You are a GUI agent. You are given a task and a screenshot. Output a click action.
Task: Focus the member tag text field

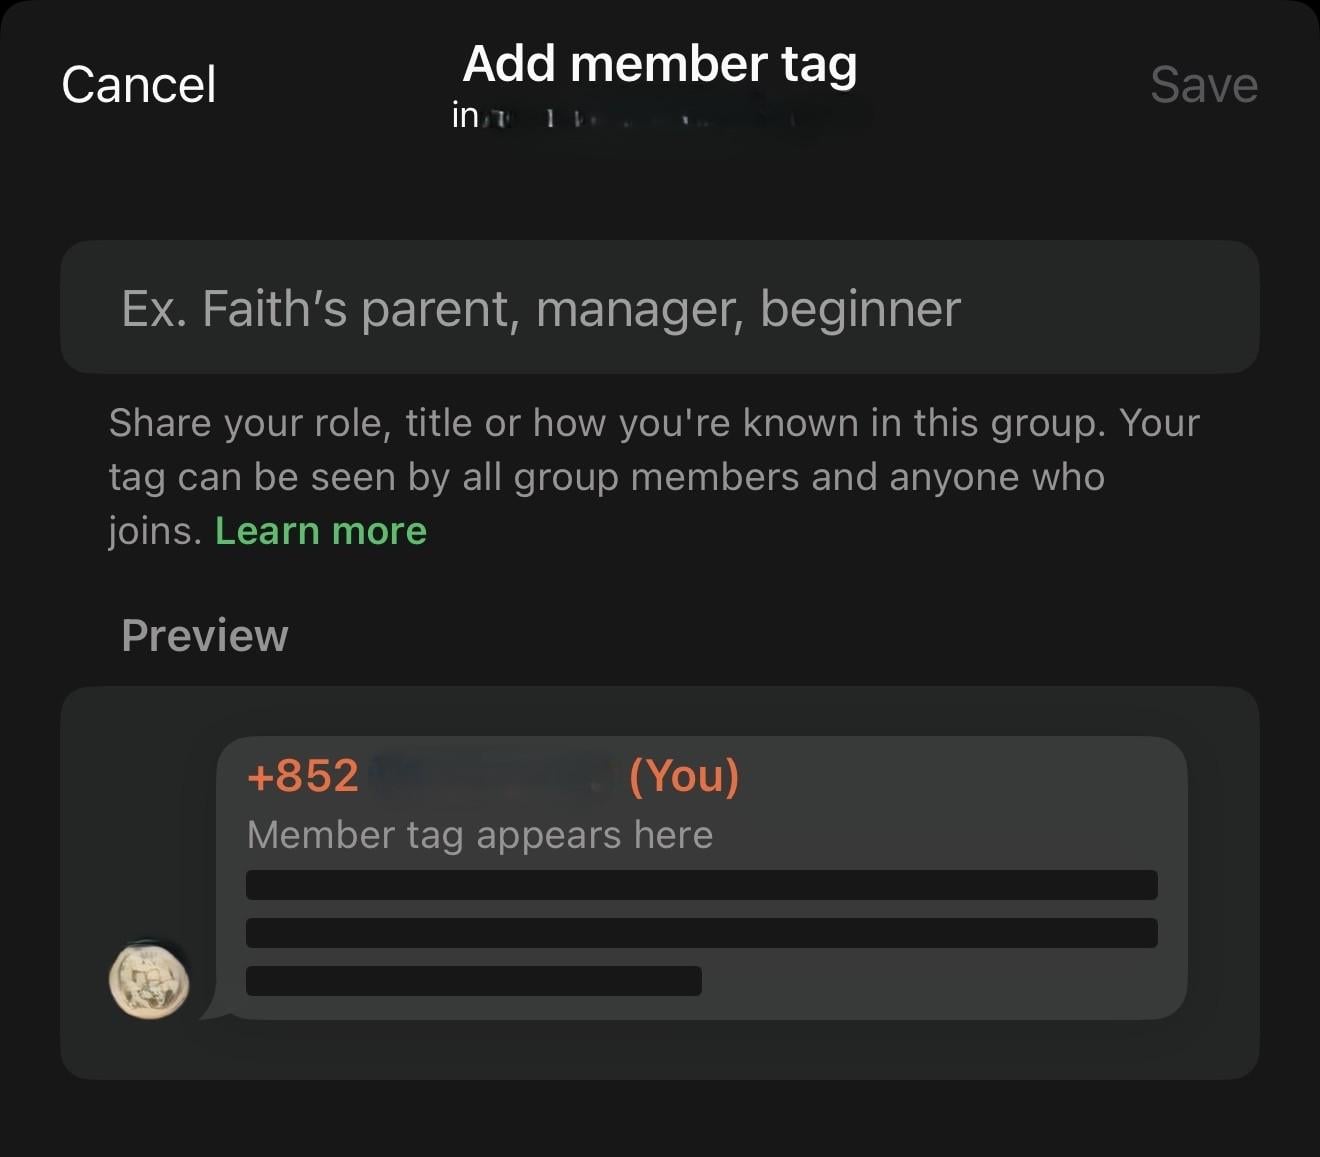pyautogui.click(x=659, y=308)
